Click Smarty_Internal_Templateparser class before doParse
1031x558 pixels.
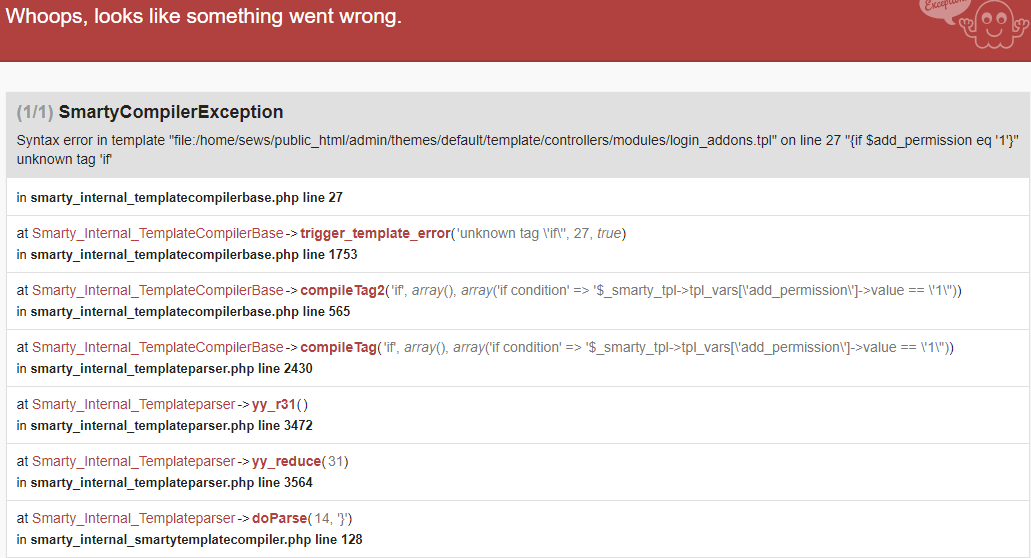tap(133, 519)
